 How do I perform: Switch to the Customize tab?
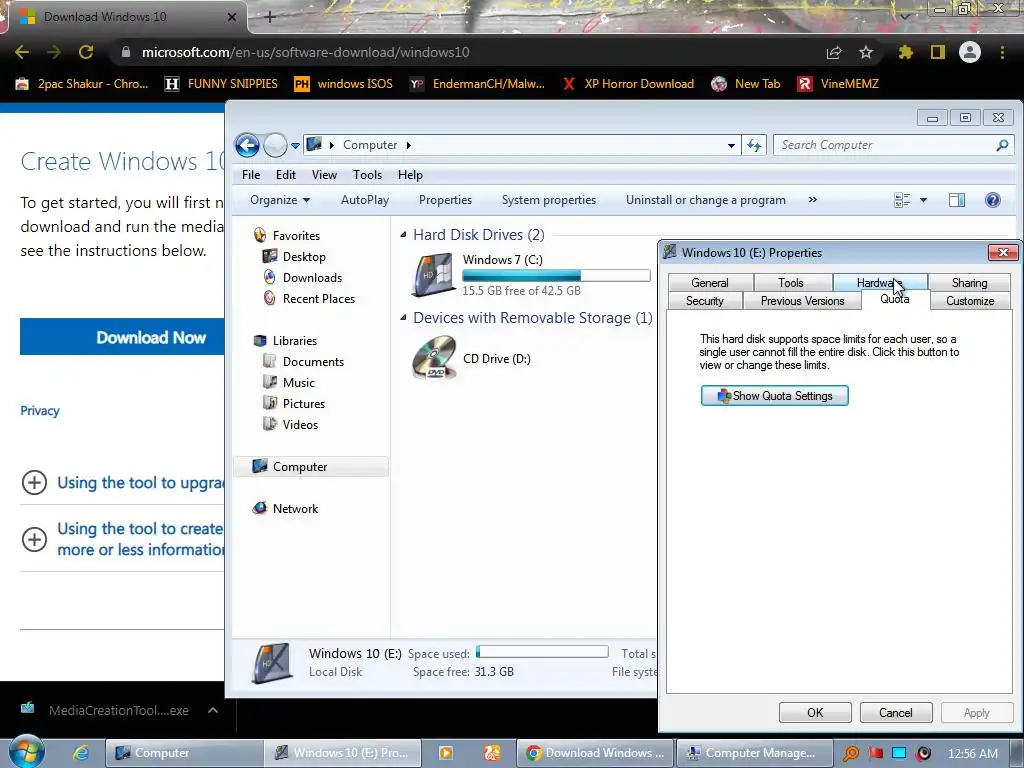click(970, 301)
